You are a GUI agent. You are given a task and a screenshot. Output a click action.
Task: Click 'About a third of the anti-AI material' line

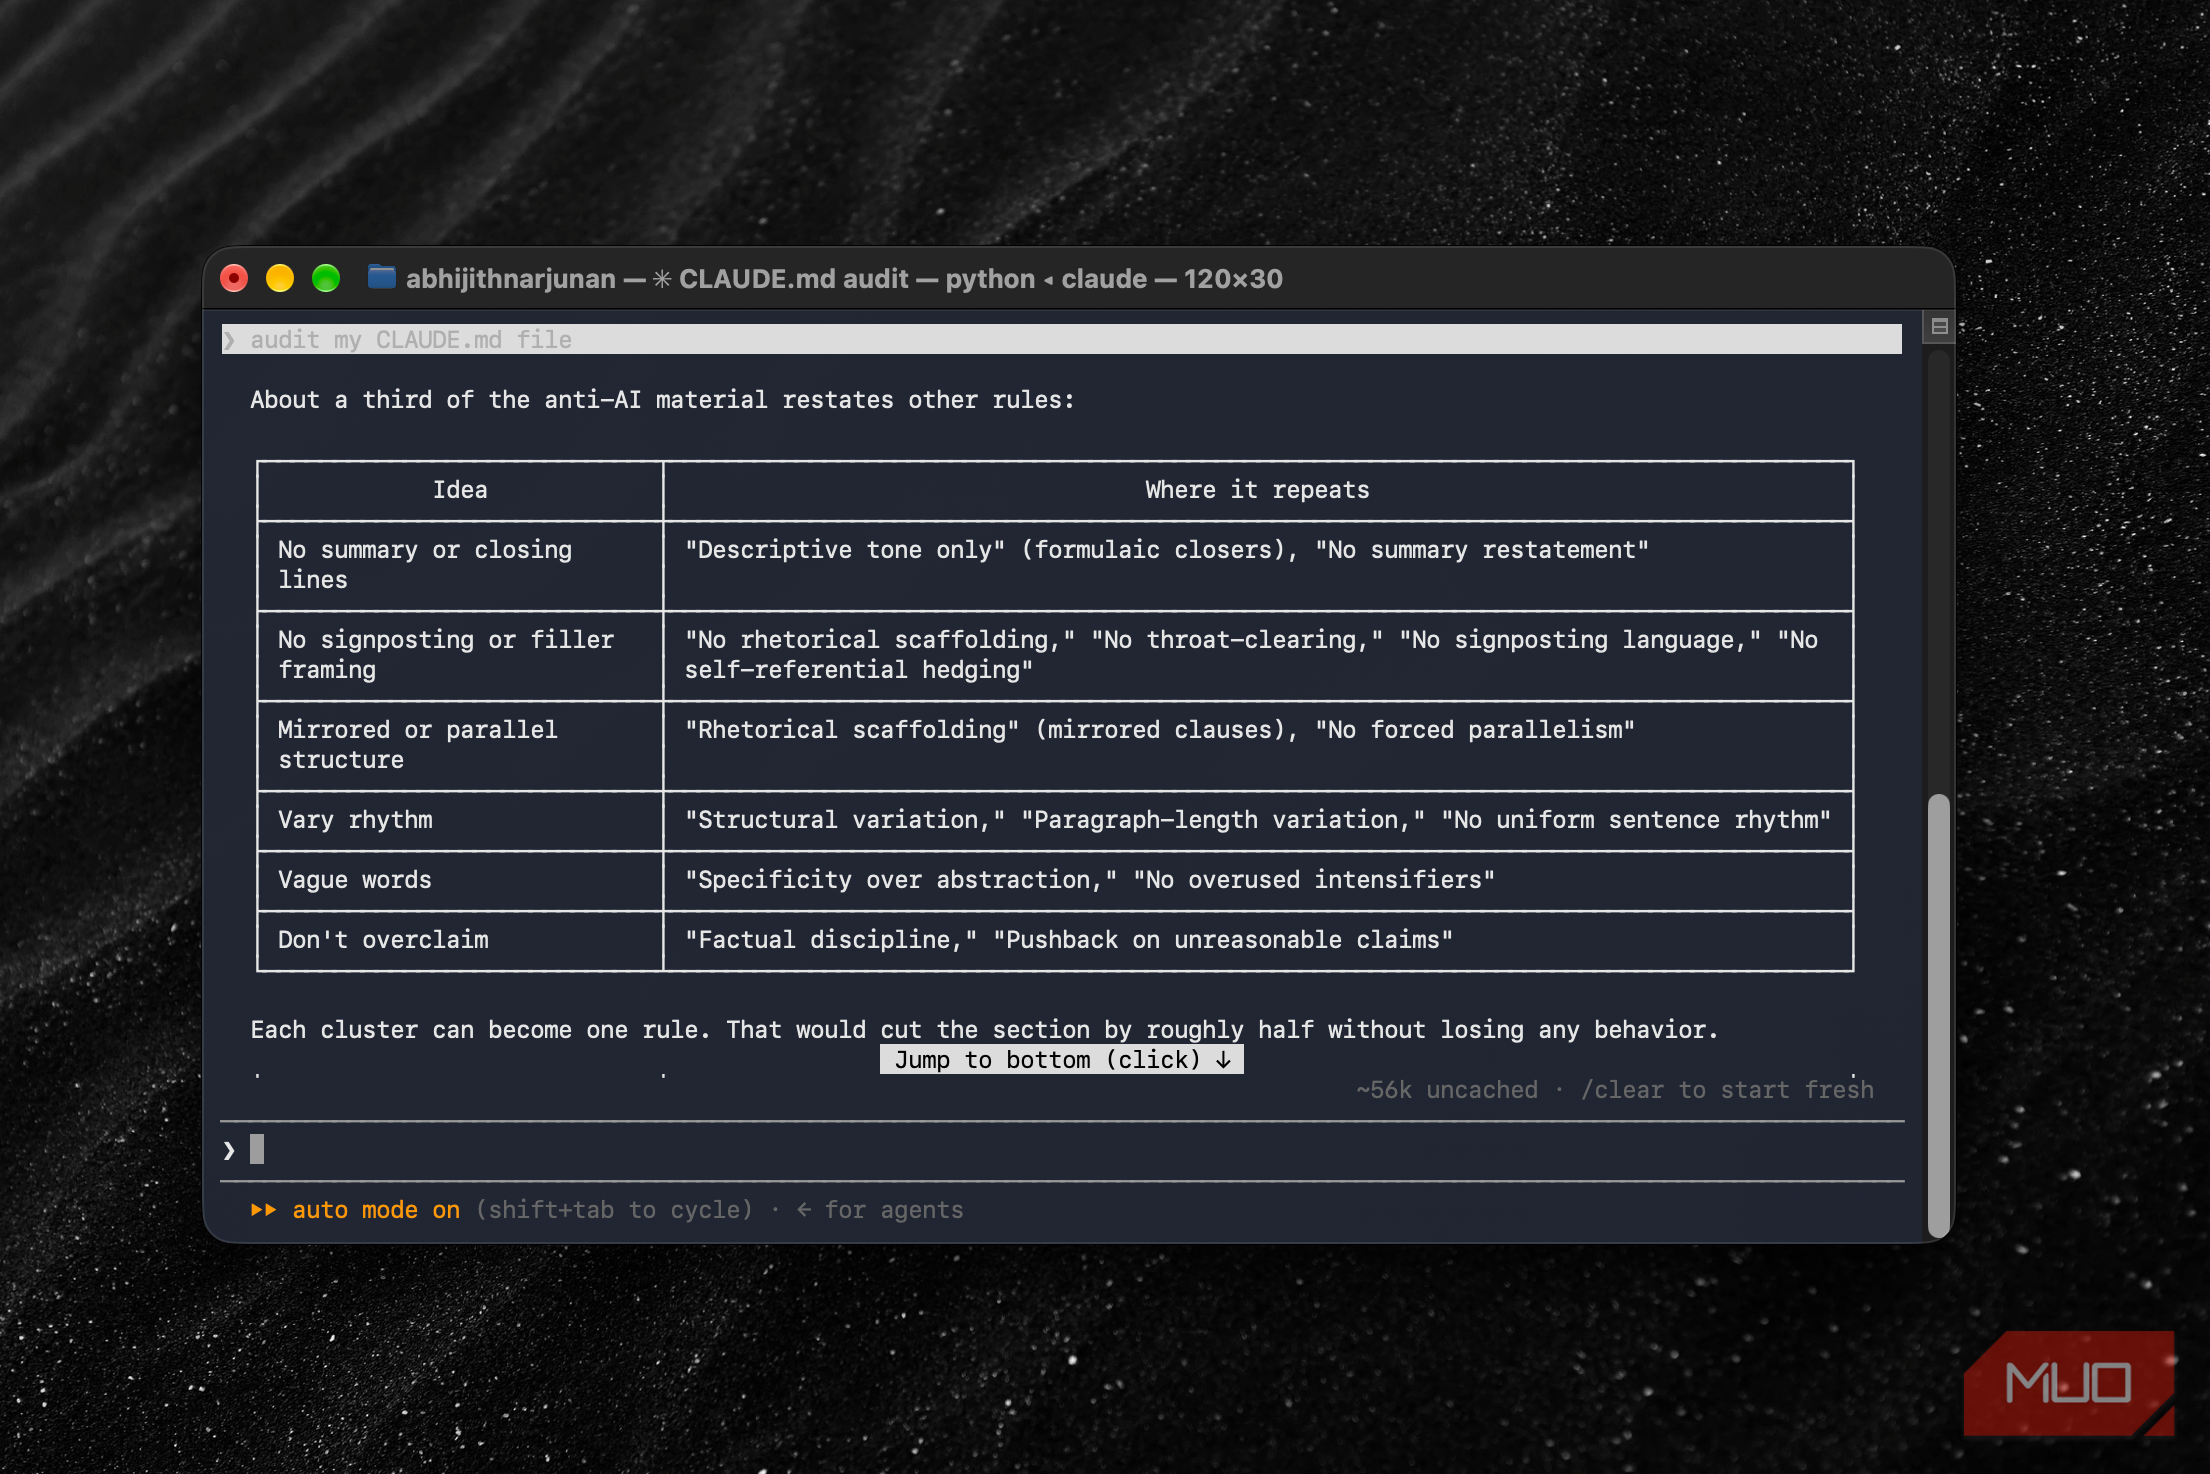[x=662, y=400]
